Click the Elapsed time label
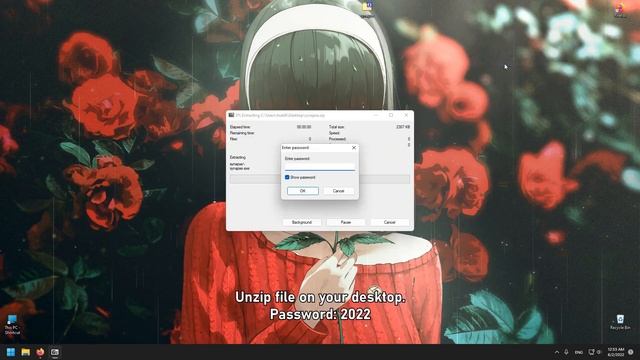This screenshot has width=640, height=360. click(x=240, y=127)
